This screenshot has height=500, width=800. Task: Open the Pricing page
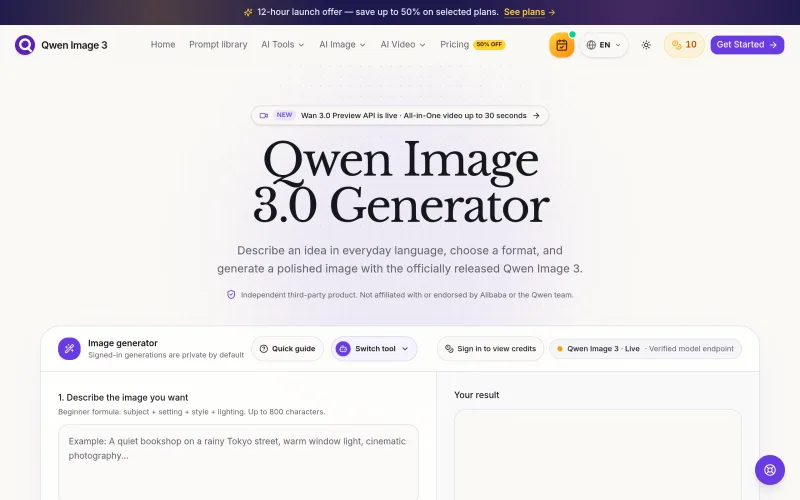[454, 45]
